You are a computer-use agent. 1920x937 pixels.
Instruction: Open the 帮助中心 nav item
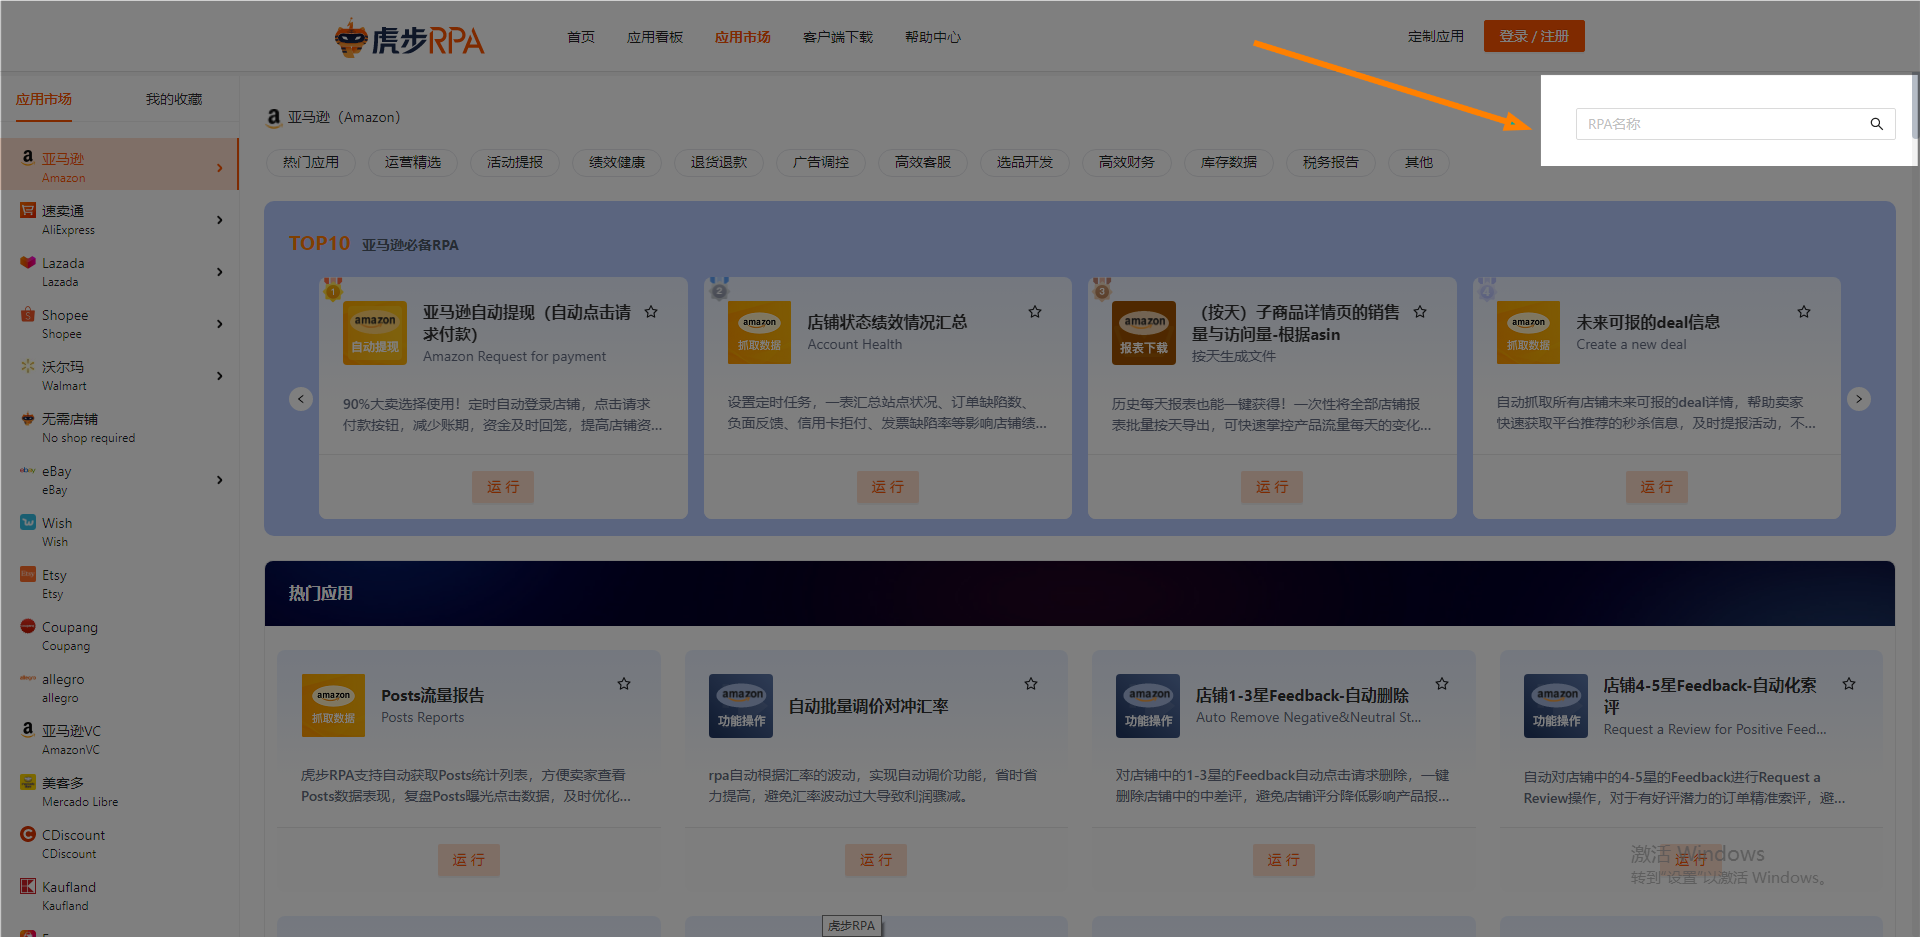(933, 37)
